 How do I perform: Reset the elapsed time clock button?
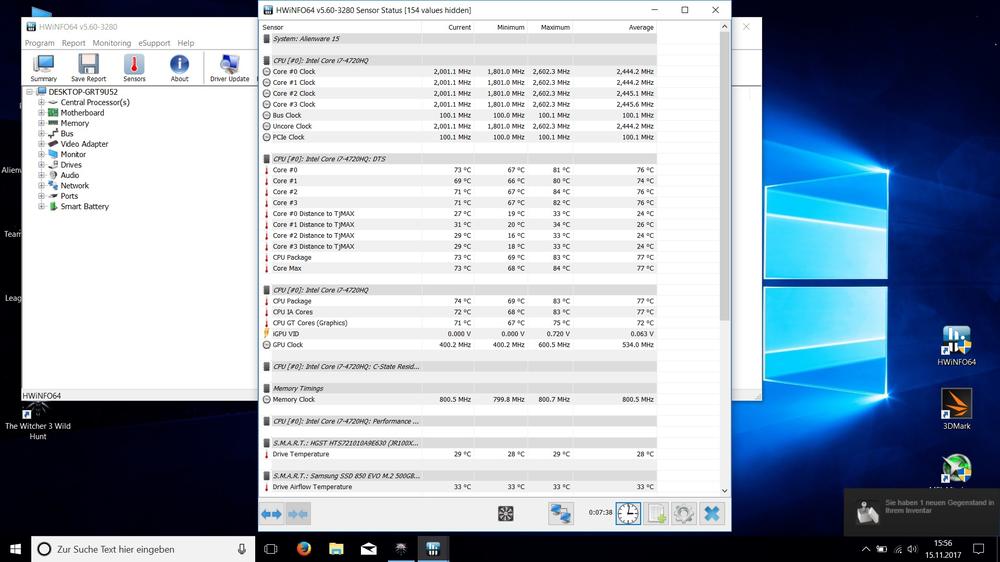(x=628, y=514)
